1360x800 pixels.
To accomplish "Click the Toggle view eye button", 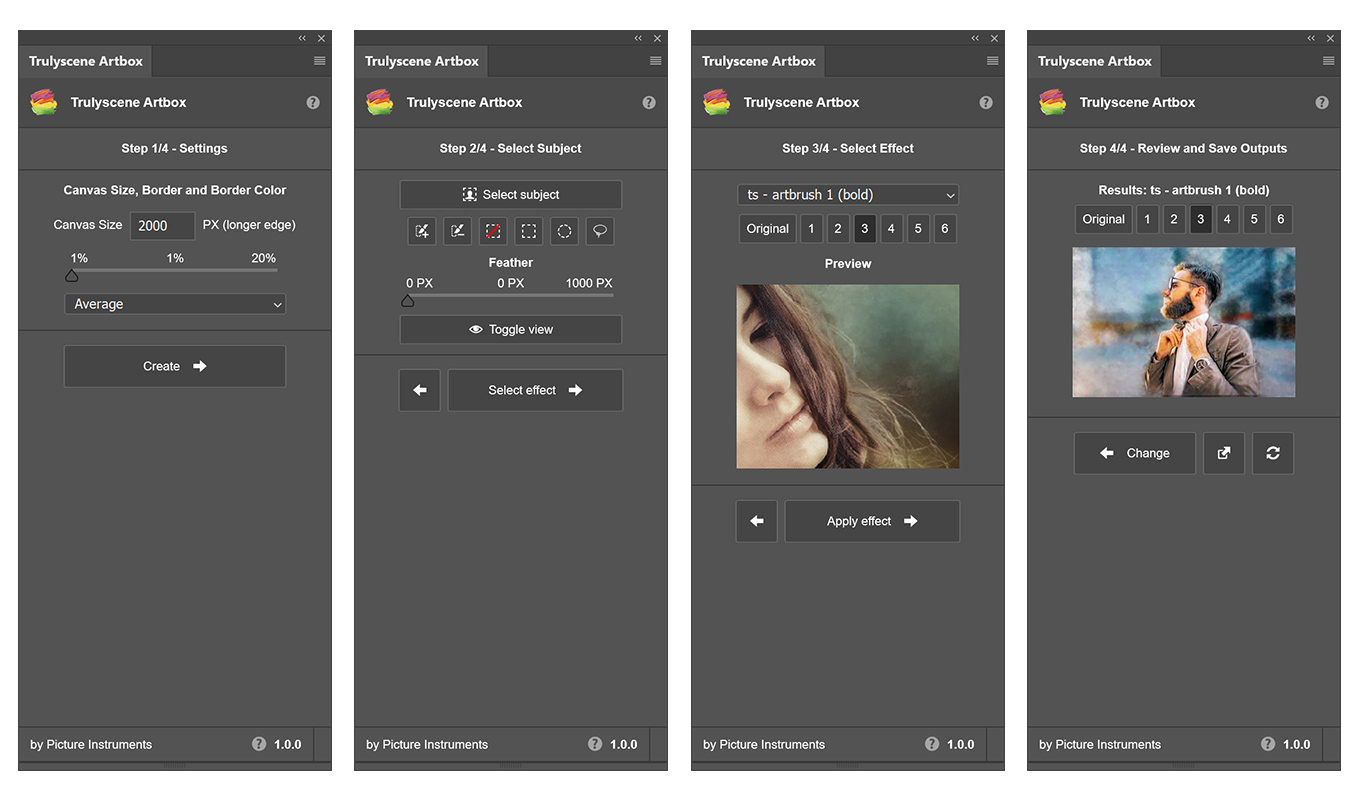I will tap(511, 329).
